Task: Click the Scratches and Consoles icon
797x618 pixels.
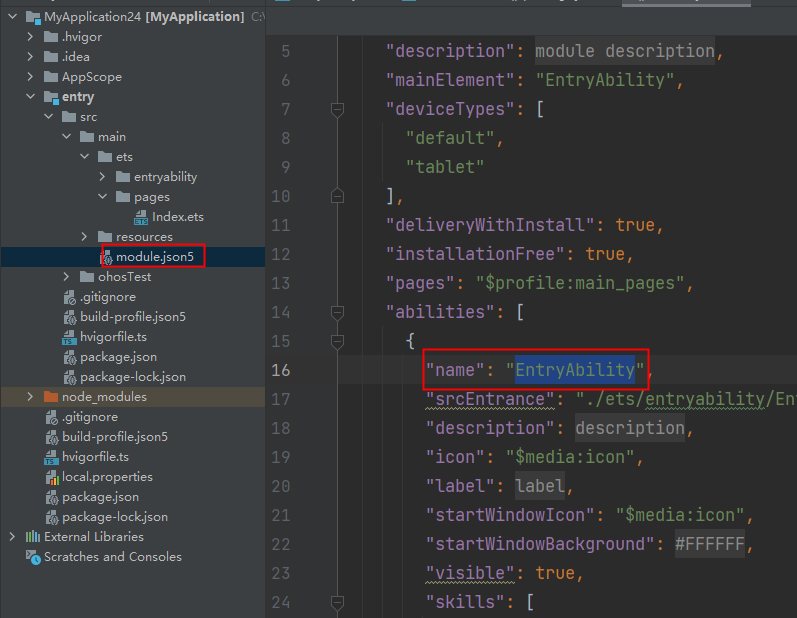Action: [x=33, y=557]
